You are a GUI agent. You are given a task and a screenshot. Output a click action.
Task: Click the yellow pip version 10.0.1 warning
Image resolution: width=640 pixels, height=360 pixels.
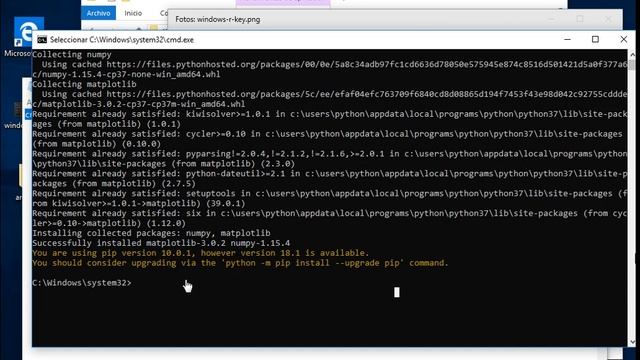(x=200, y=253)
